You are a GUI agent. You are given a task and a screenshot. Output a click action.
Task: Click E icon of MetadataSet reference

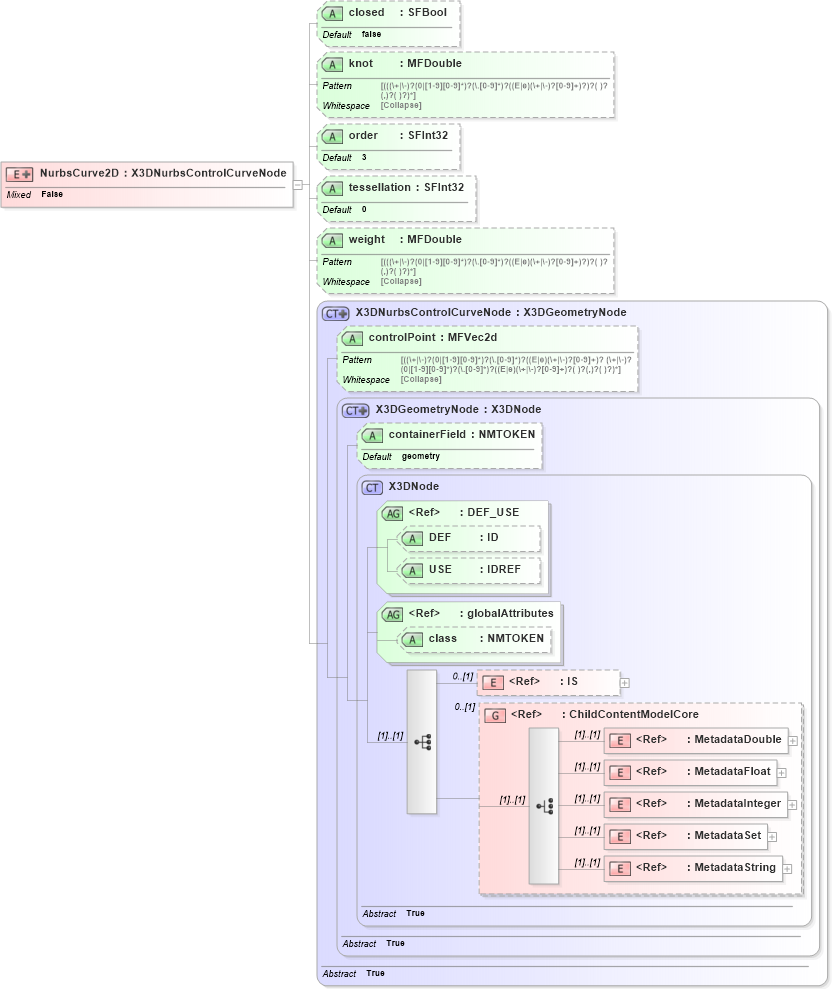click(x=620, y=836)
